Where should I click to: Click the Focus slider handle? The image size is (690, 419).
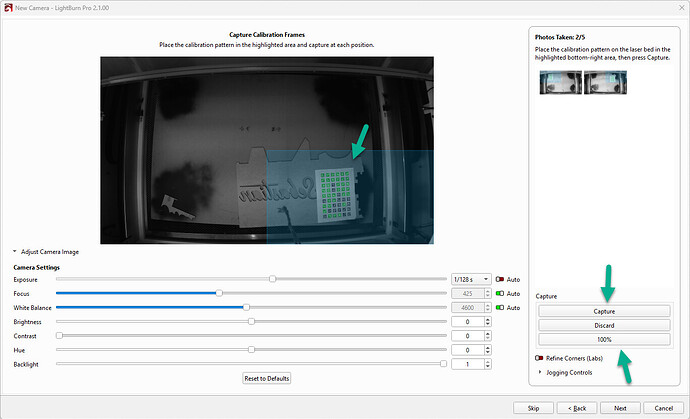pos(219,293)
